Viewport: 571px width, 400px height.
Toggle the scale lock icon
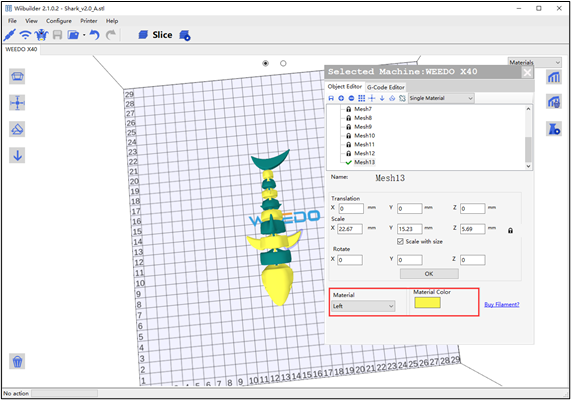(x=510, y=231)
